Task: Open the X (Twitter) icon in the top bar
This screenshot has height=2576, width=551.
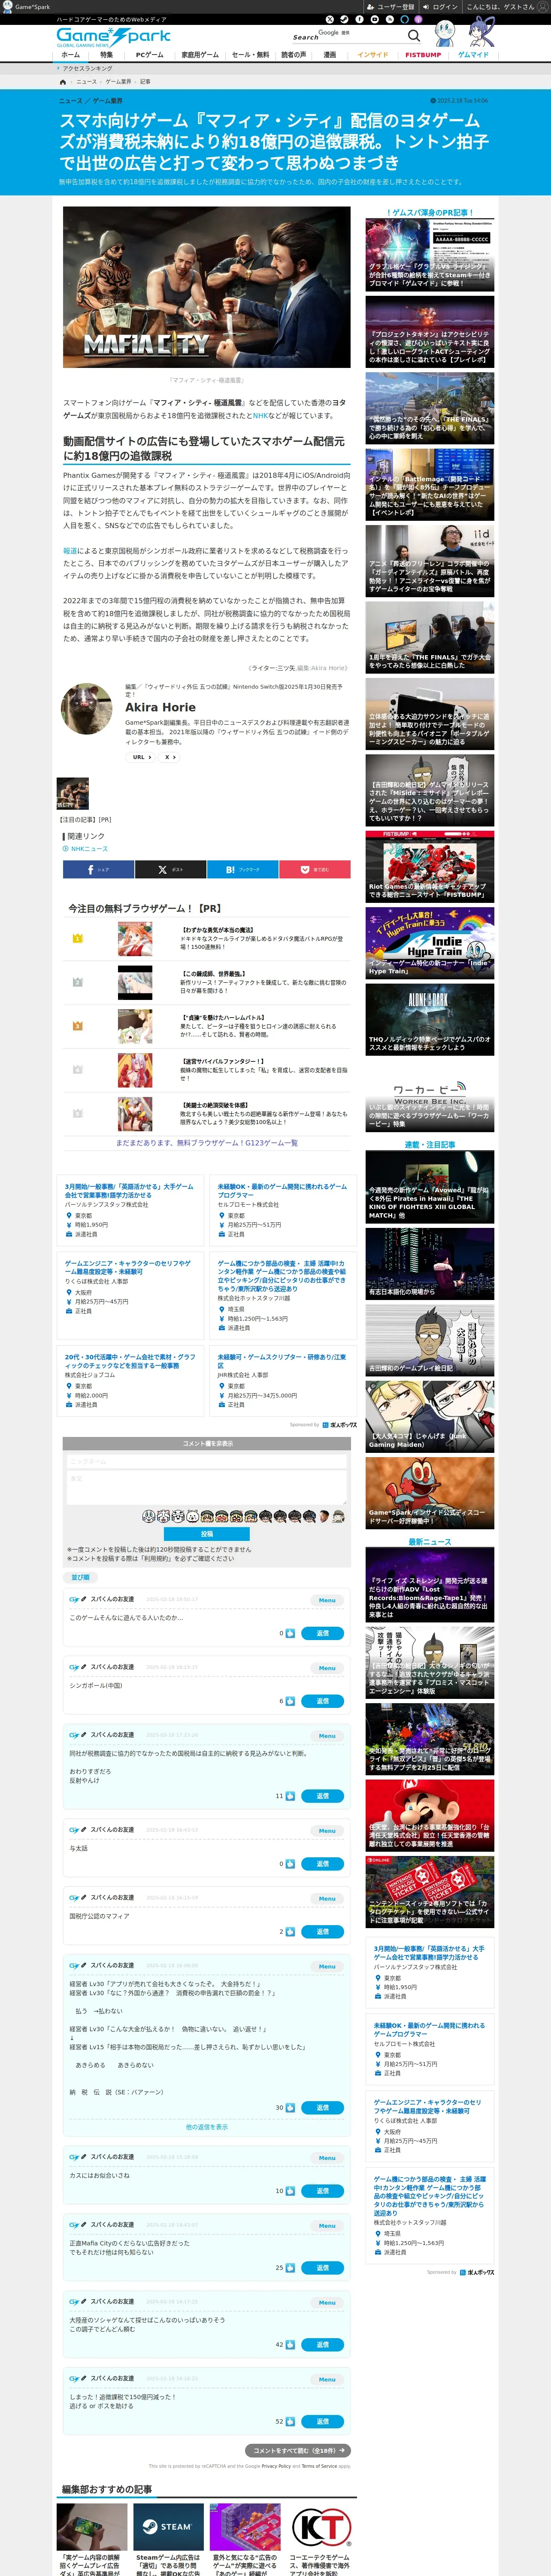Action: (x=330, y=19)
